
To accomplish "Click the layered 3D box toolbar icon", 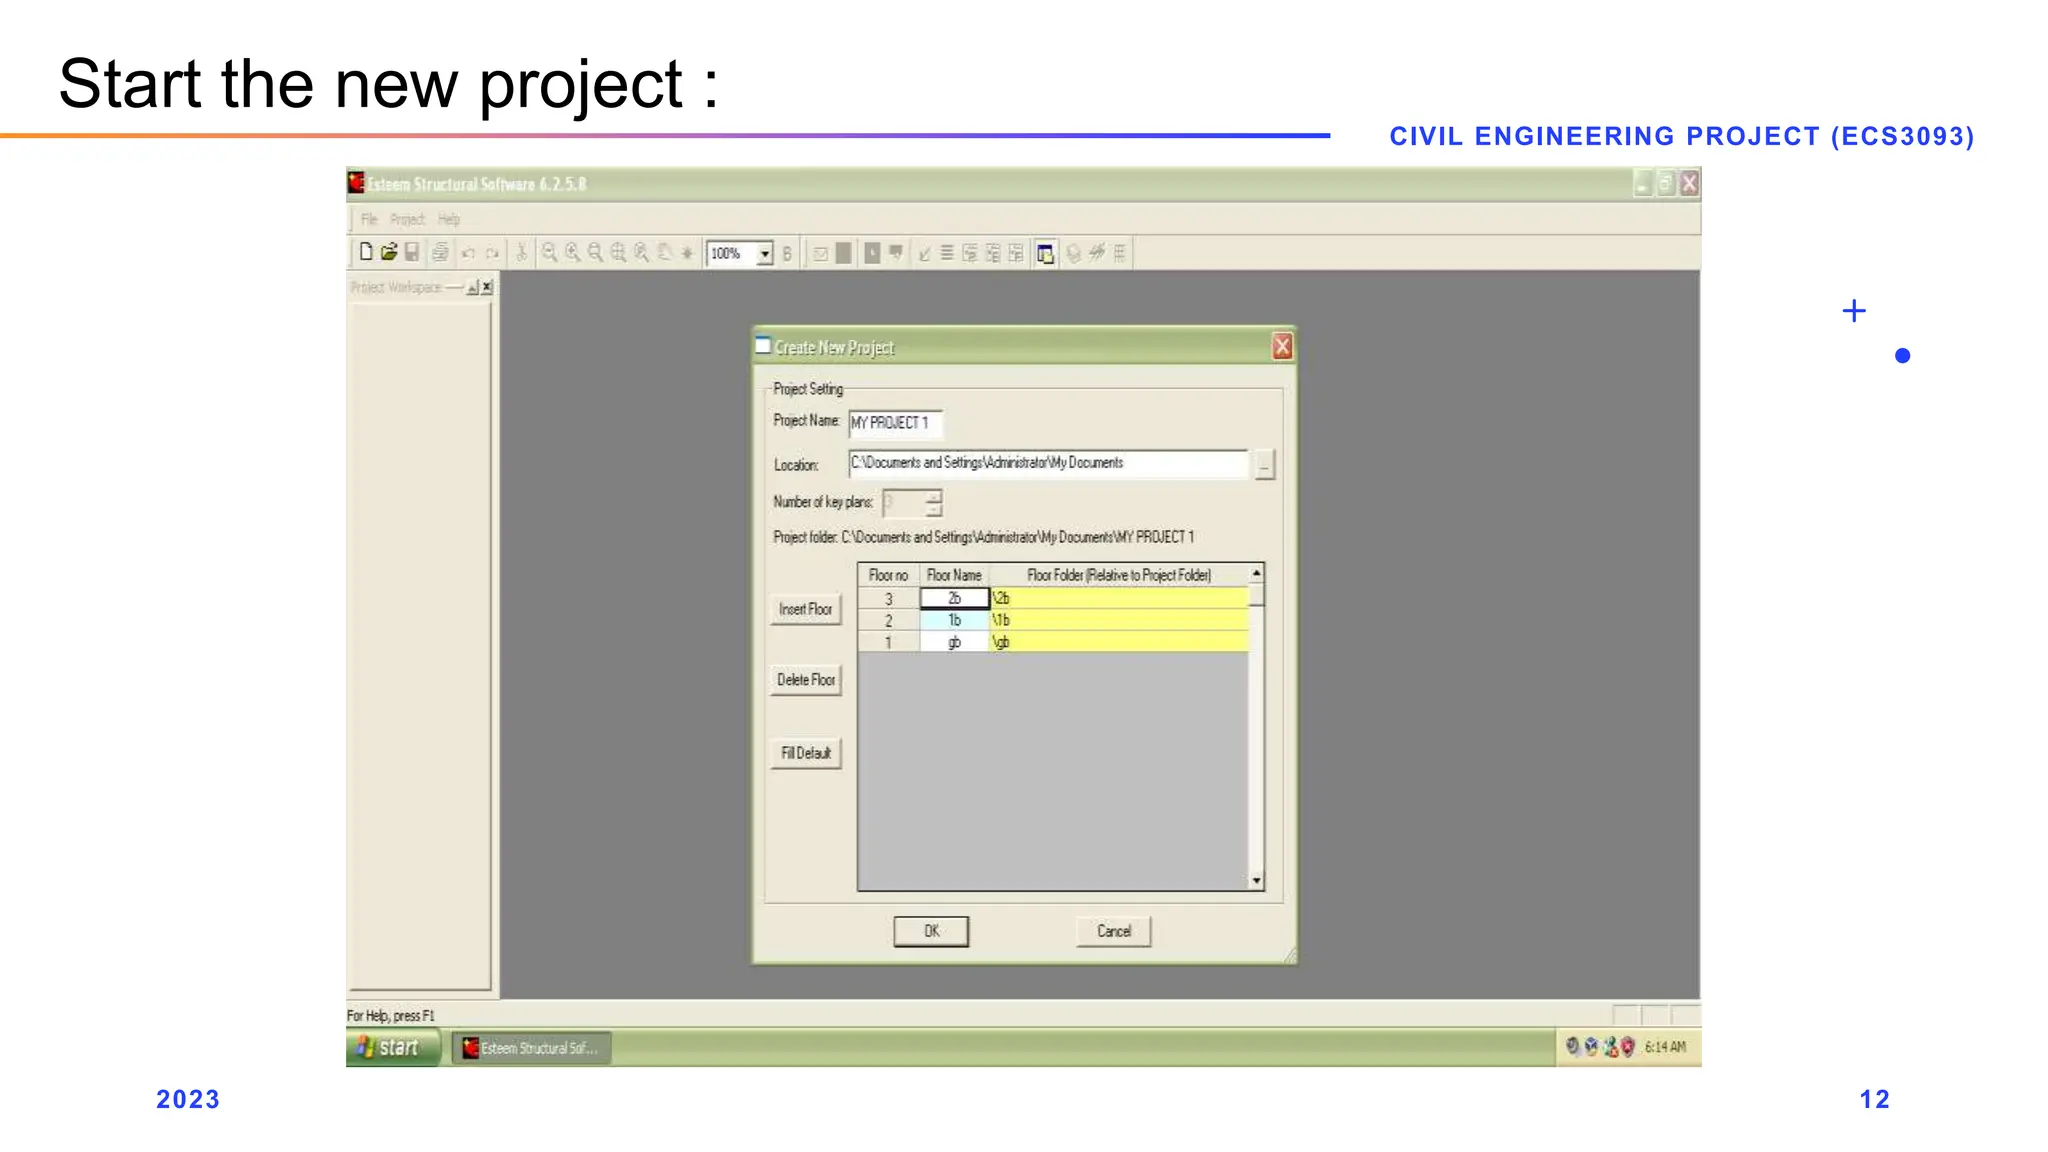I will coord(1073,253).
